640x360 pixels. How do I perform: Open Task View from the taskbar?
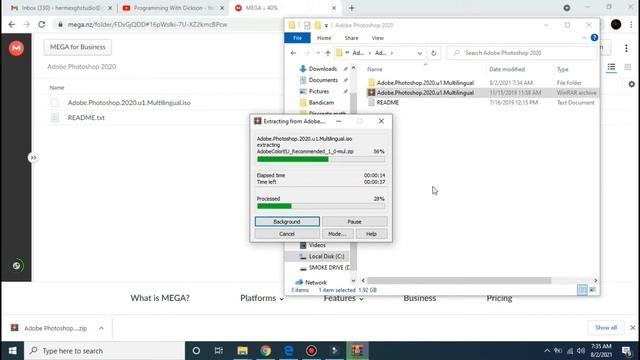pyautogui.click(x=219, y=351)
